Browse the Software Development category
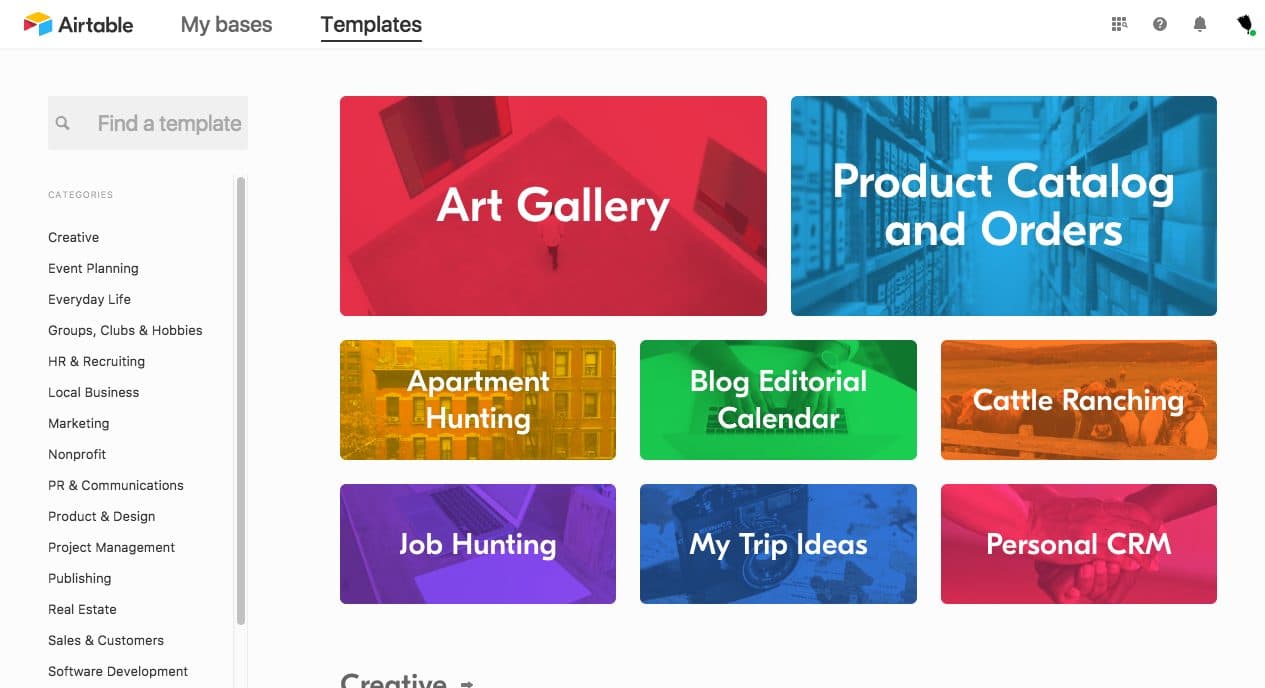 [x=118, y=671]
